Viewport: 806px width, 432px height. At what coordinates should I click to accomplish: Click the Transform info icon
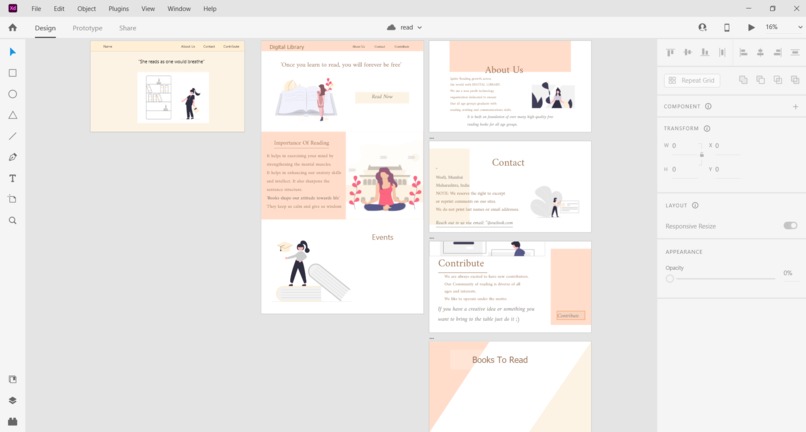pos(707,129)
